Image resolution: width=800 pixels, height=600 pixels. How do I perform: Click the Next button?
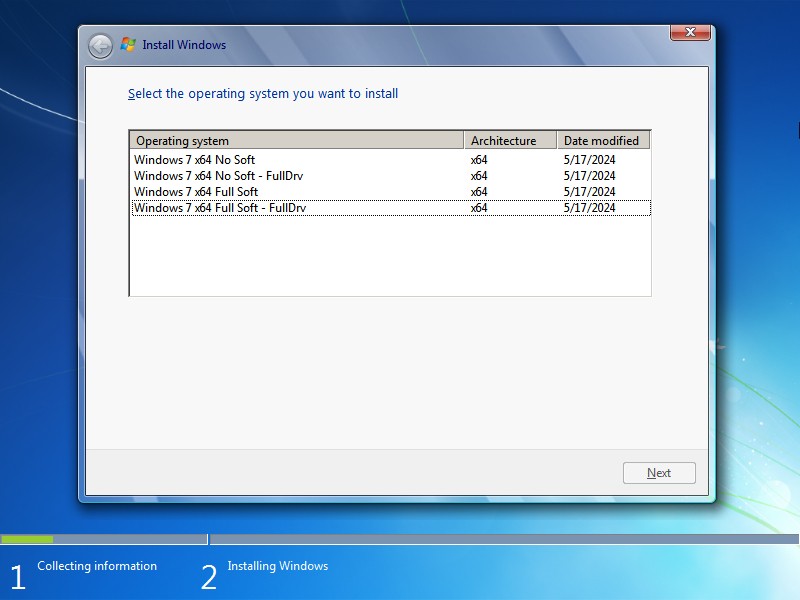pos(659,472)
